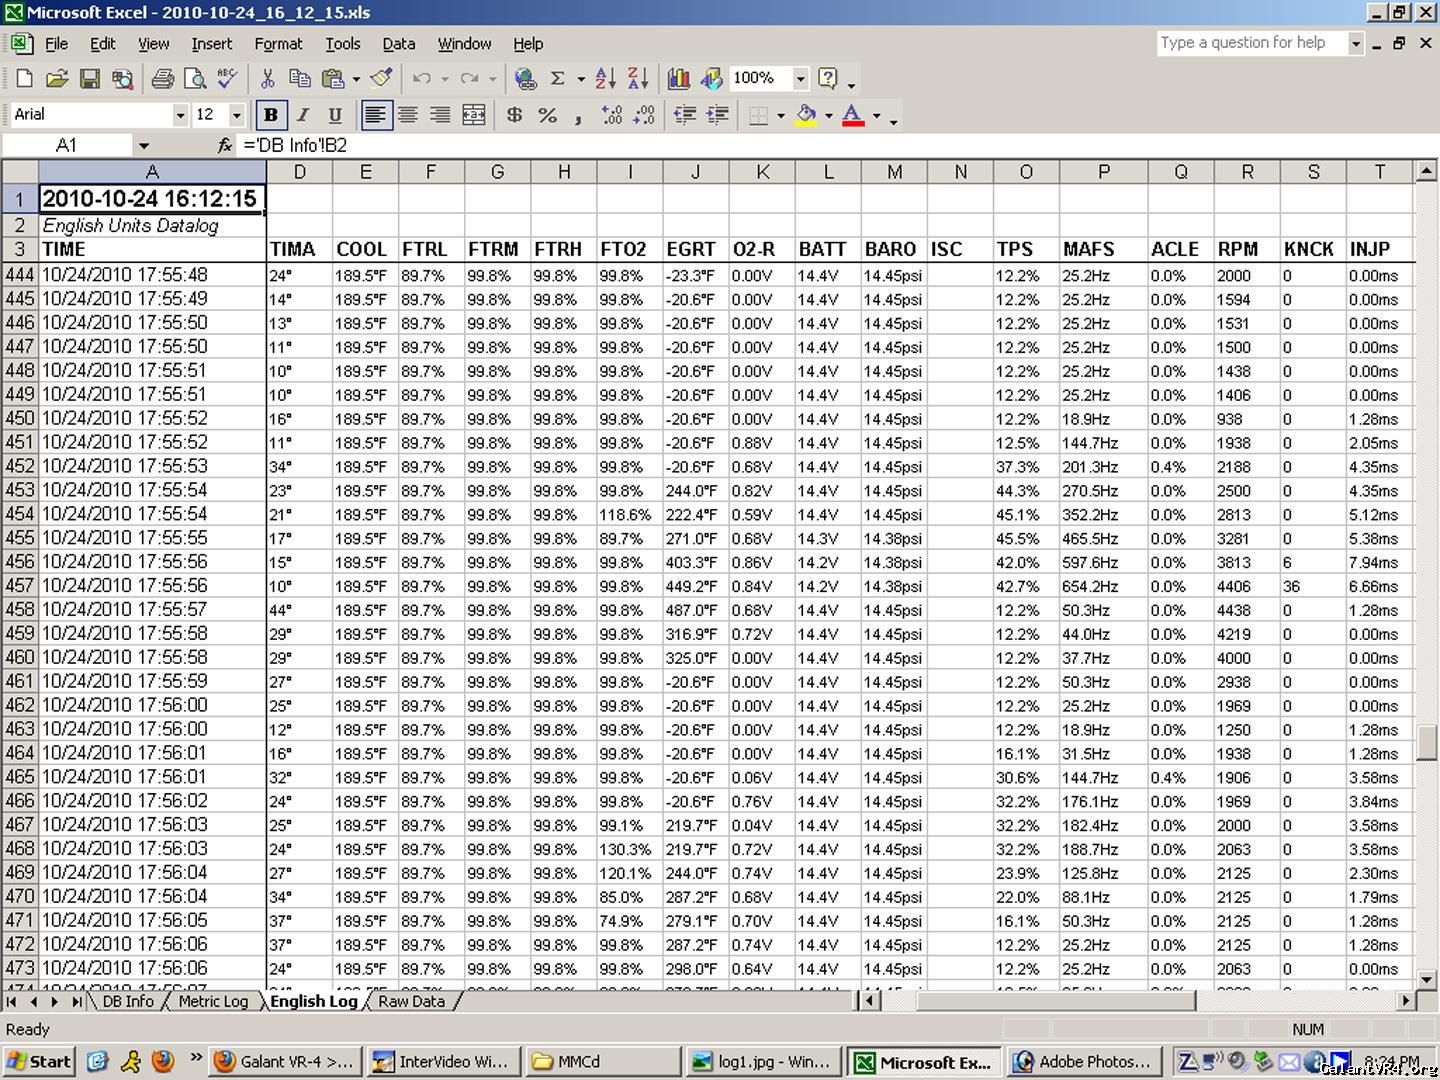The width and height of the screenshot is (1440, 1080).
Task: Click the Save icon in the toolbar
Action: [x=90, y=79]
